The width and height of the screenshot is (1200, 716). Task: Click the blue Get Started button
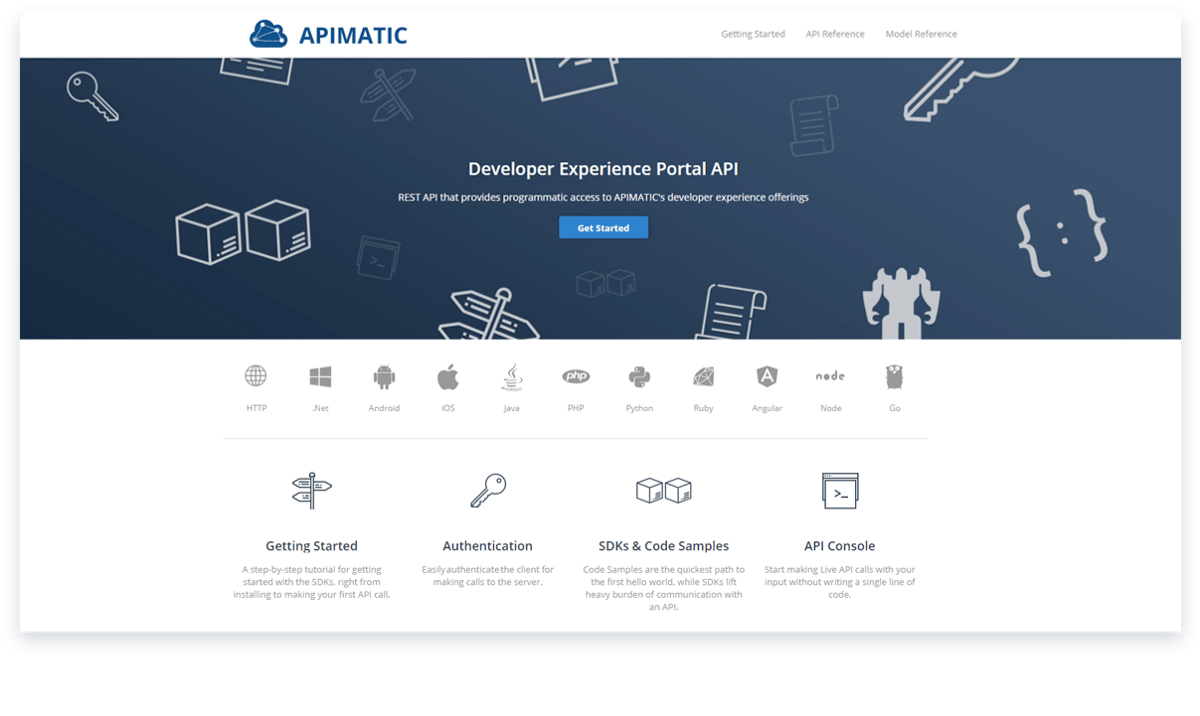tap(603, 228)
